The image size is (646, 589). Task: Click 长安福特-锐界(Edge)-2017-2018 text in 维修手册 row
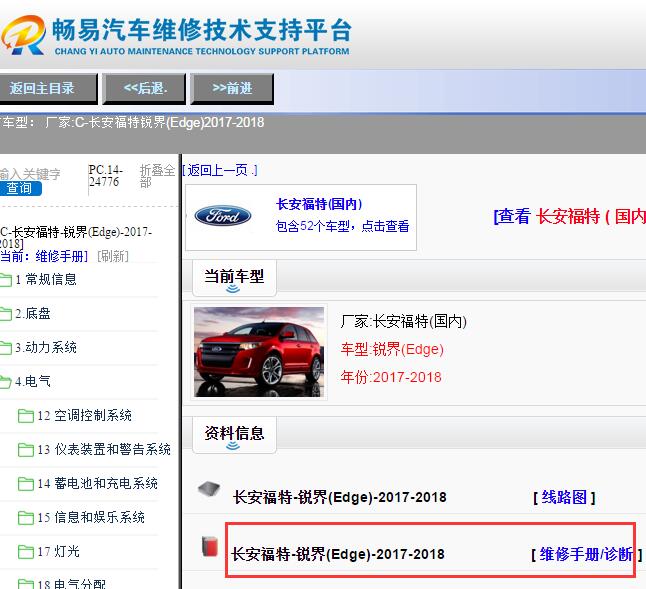point(337,554)
